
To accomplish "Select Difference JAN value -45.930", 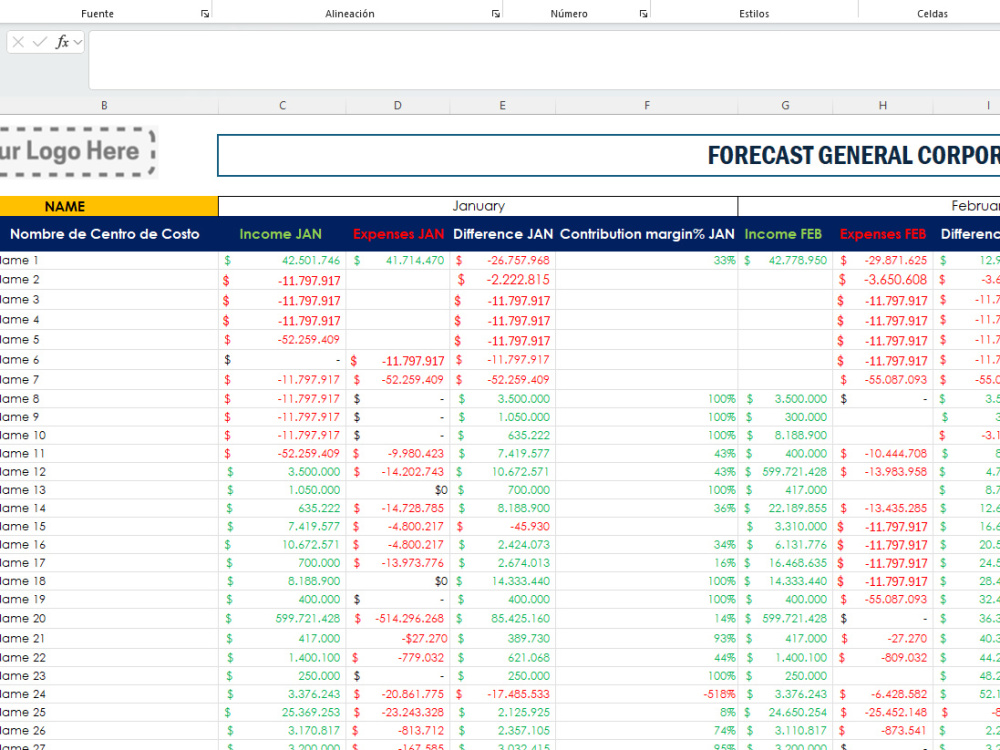I will (x=503, y=526).
